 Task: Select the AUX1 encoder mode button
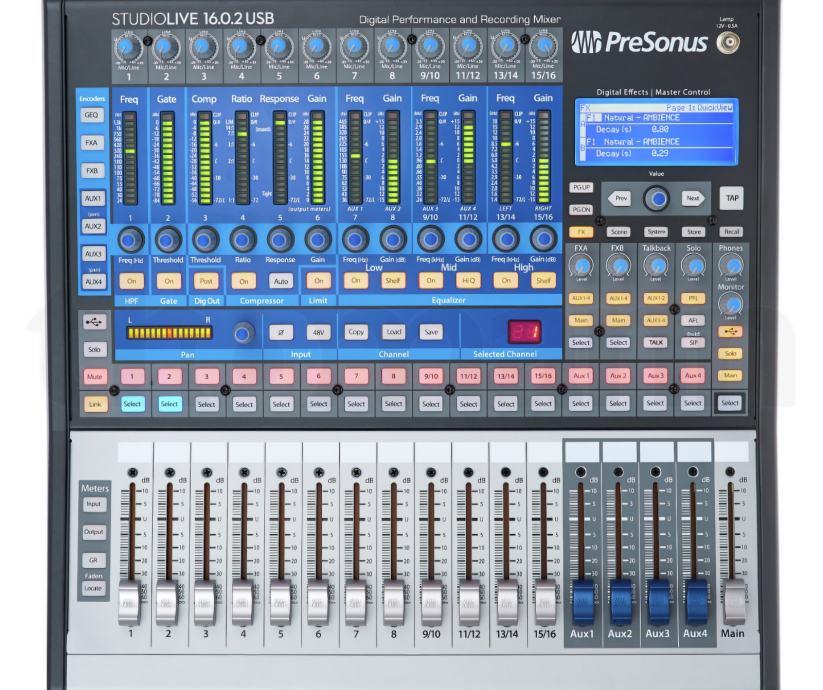point(92,198)
